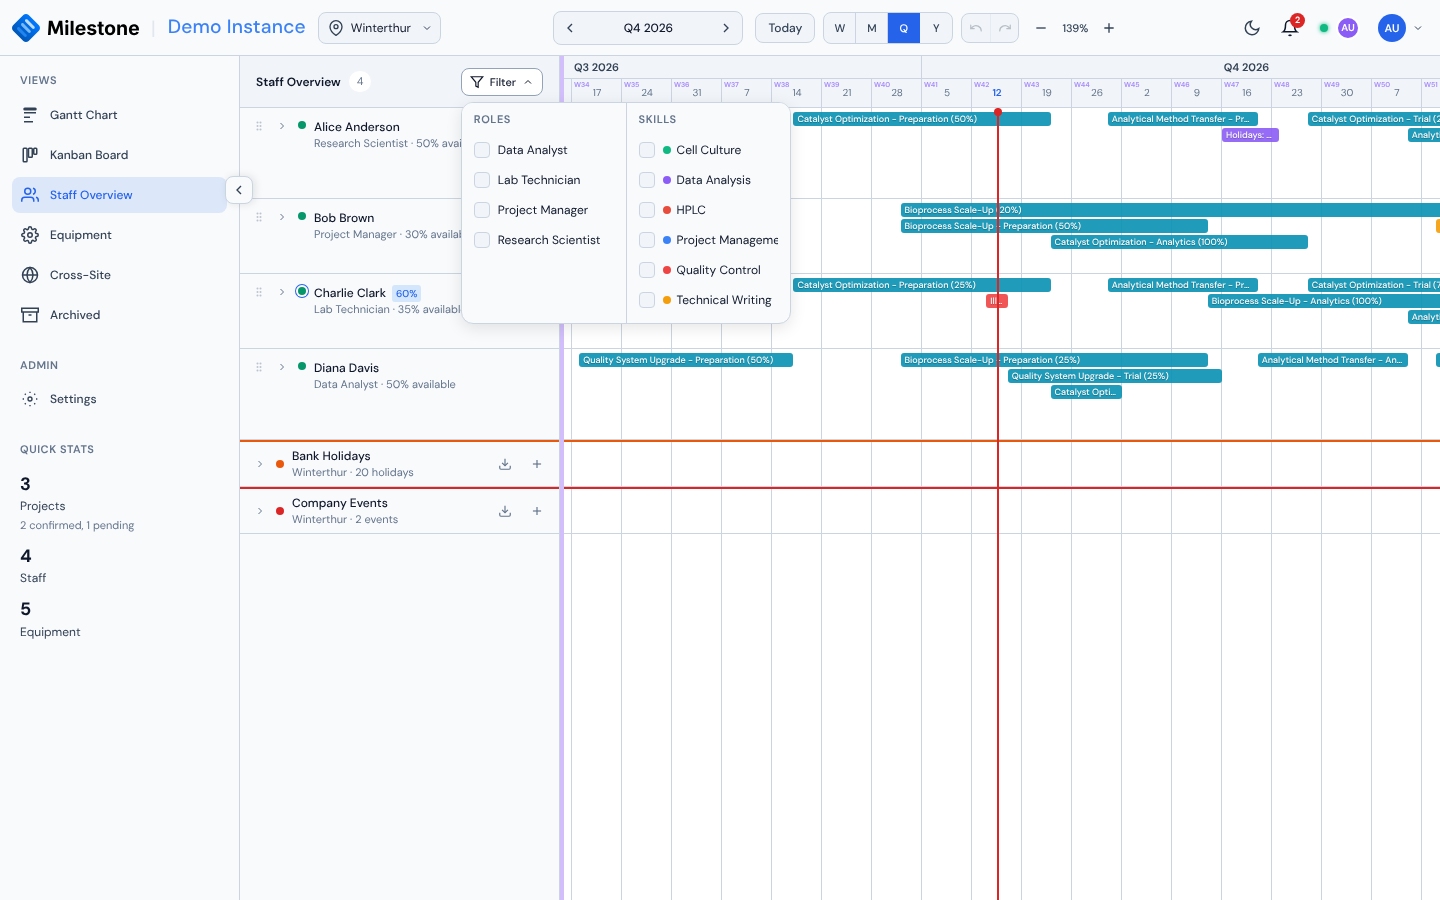
Task: Expand Alice Anderson's row
Action: tap(282, 126)
